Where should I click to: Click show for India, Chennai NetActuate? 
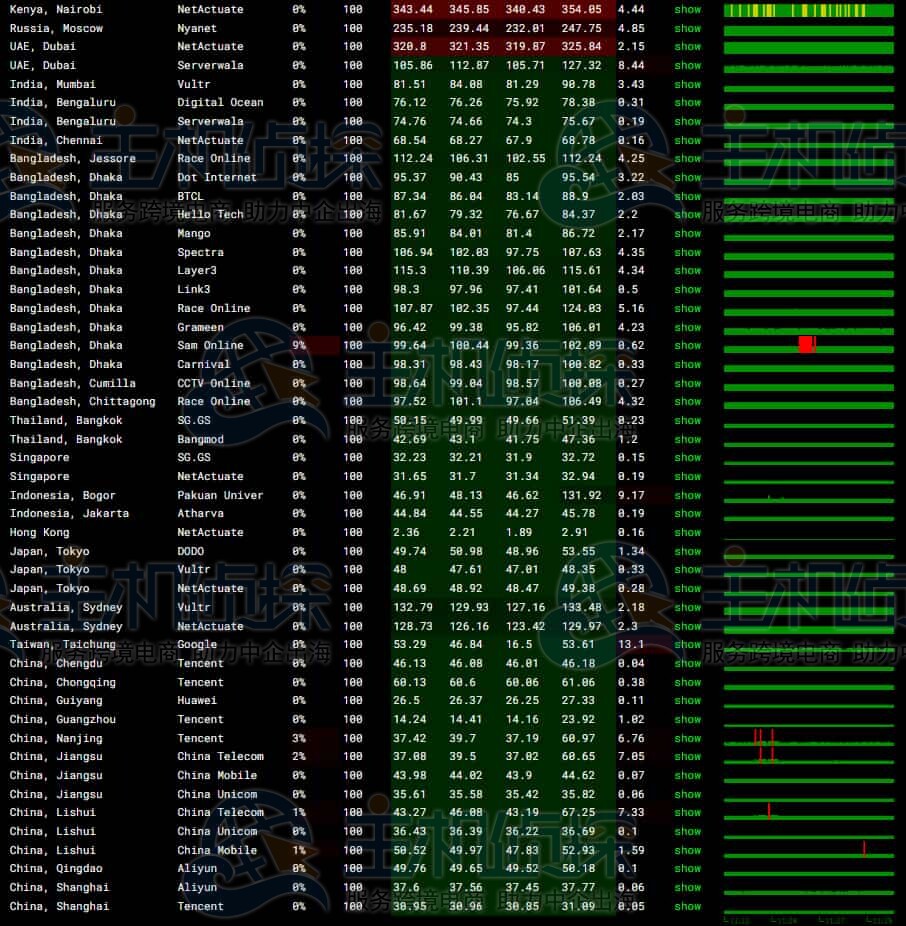coord(687,141)
